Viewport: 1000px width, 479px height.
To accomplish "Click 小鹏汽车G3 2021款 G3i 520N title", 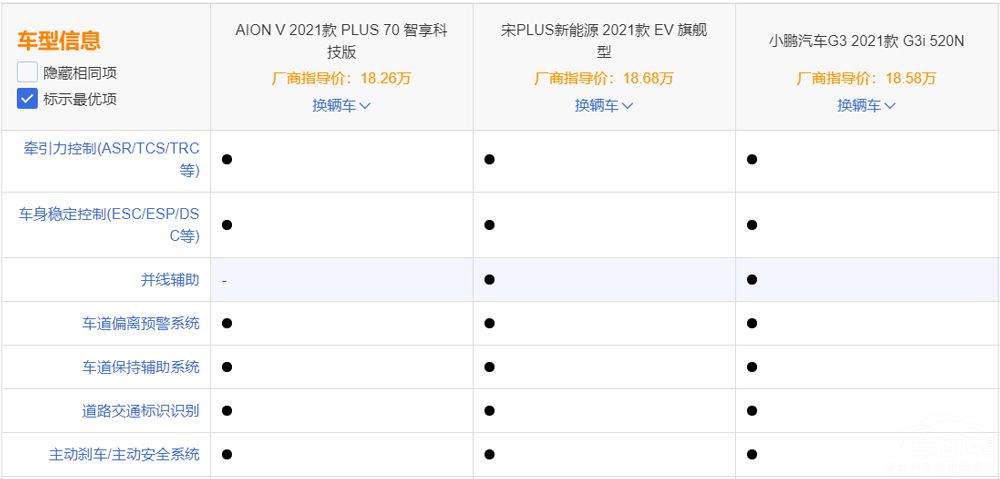I will point(866,42).
